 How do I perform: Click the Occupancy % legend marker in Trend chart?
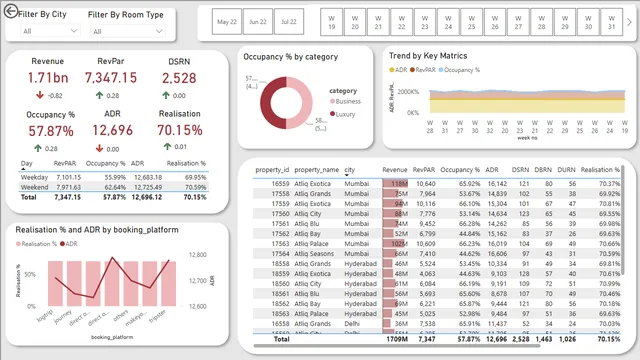click(441, 70)
